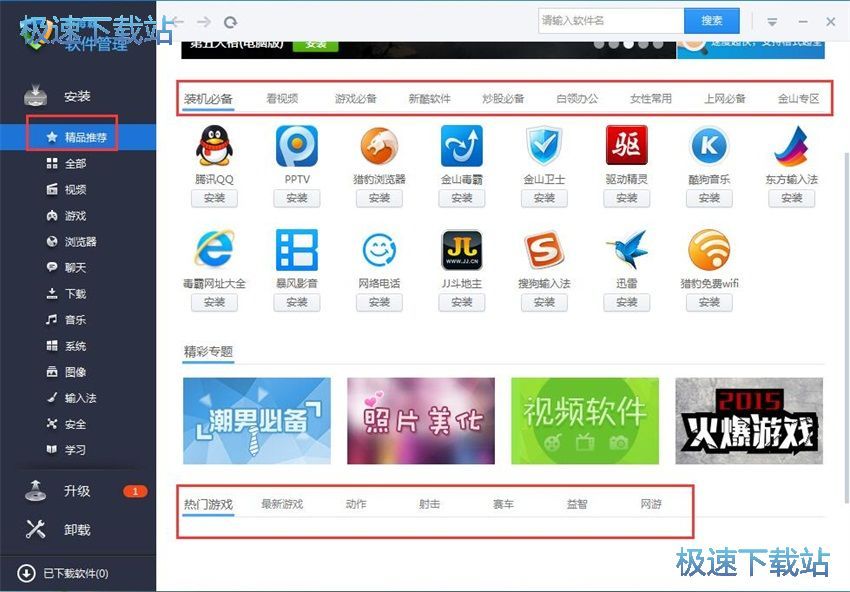The height and width of the screenshot is (592, 850).
Task: Open the 迅雷 bird icon
Action: (x=627, y=249)
